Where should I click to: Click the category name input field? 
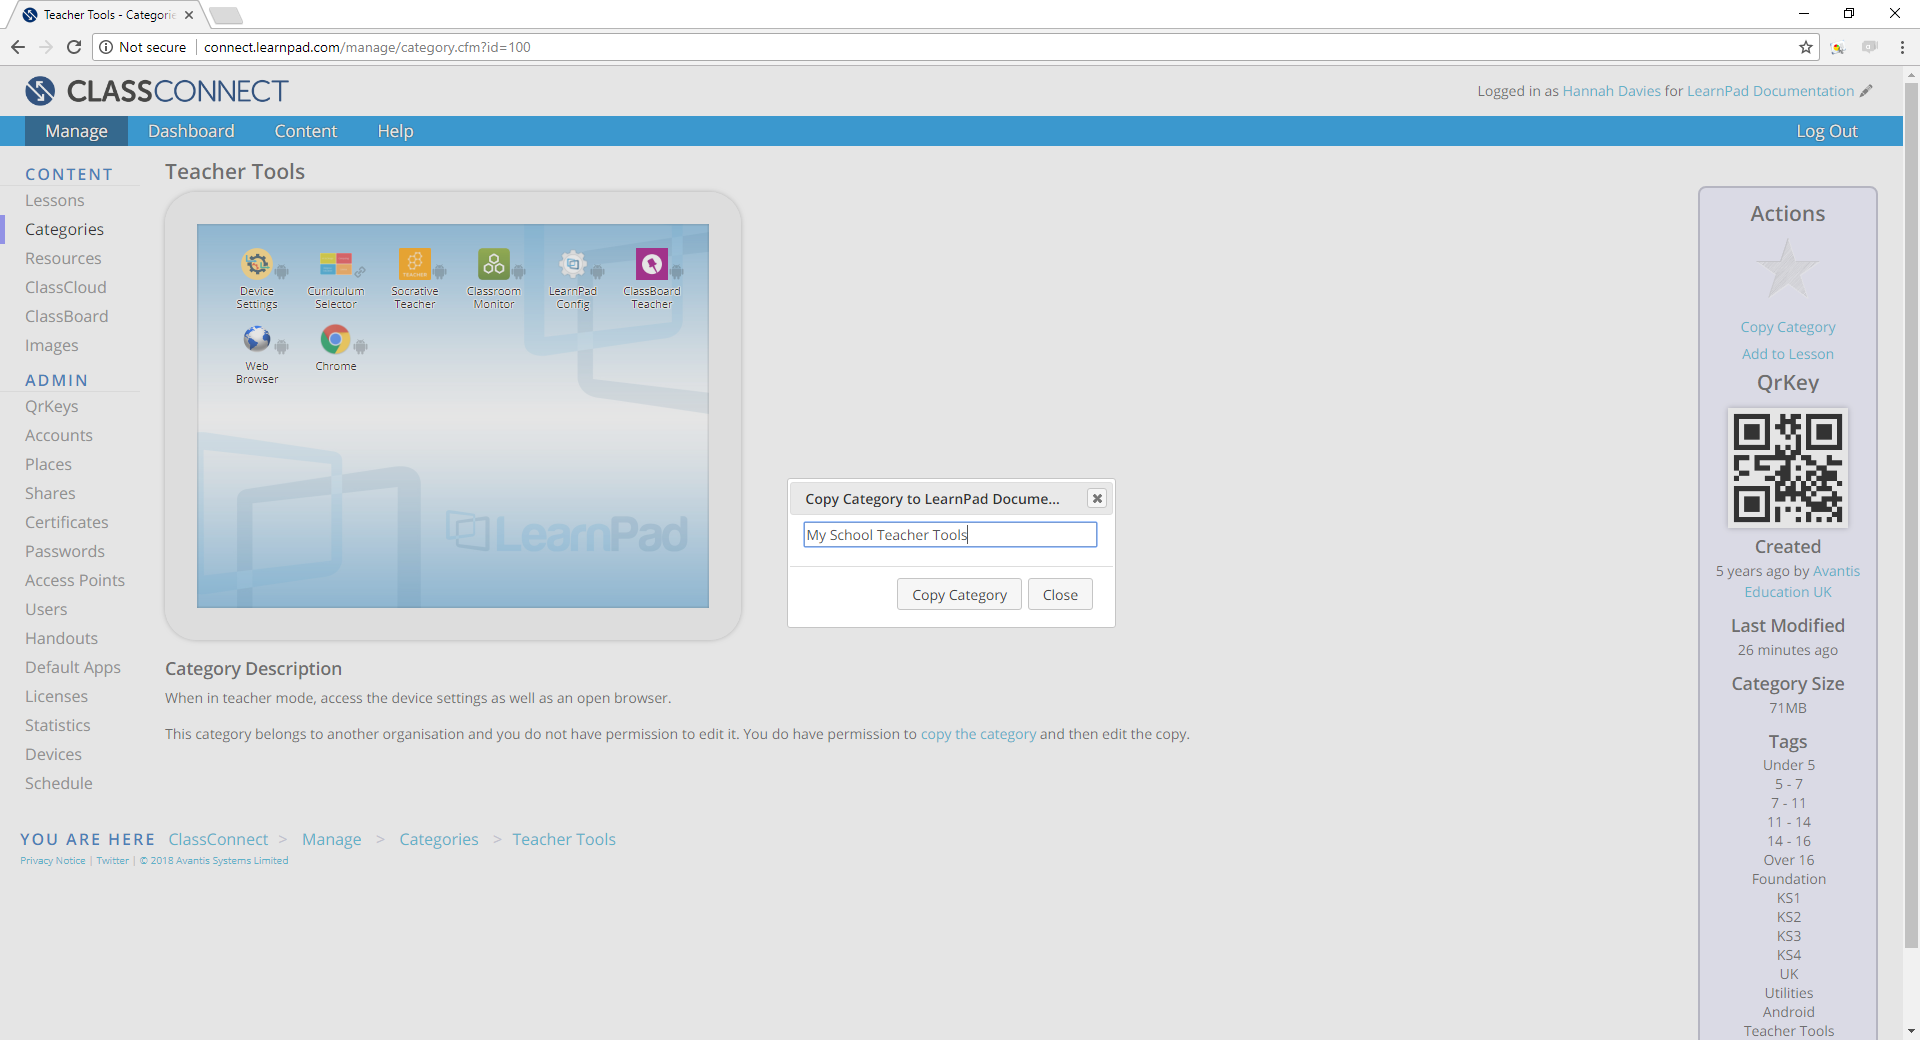click(x=950, y=535)
